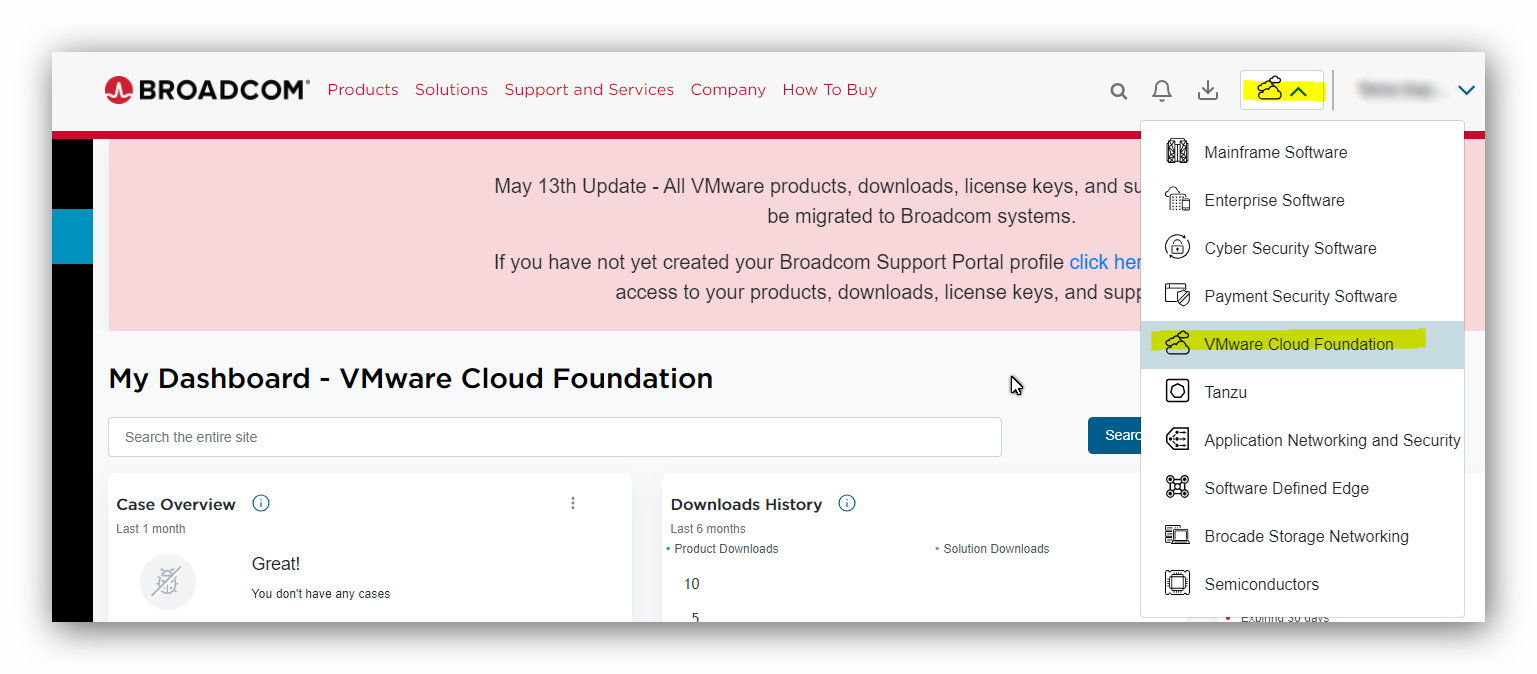Open the notifications bell icon
The height and width of the screenshot is (674, 1537).
click(x=1162, y=91)
